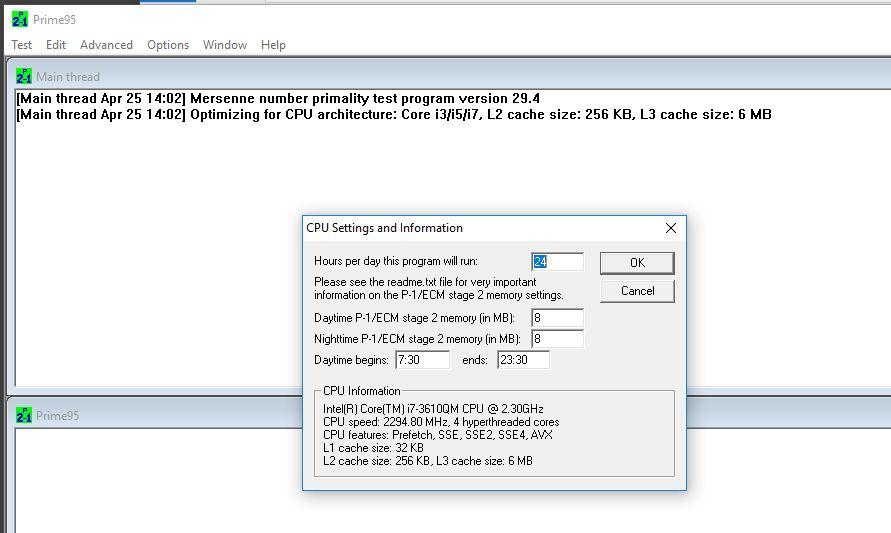
Task: Click the readme.txt information notice text
Action: (x=439, y=288)
